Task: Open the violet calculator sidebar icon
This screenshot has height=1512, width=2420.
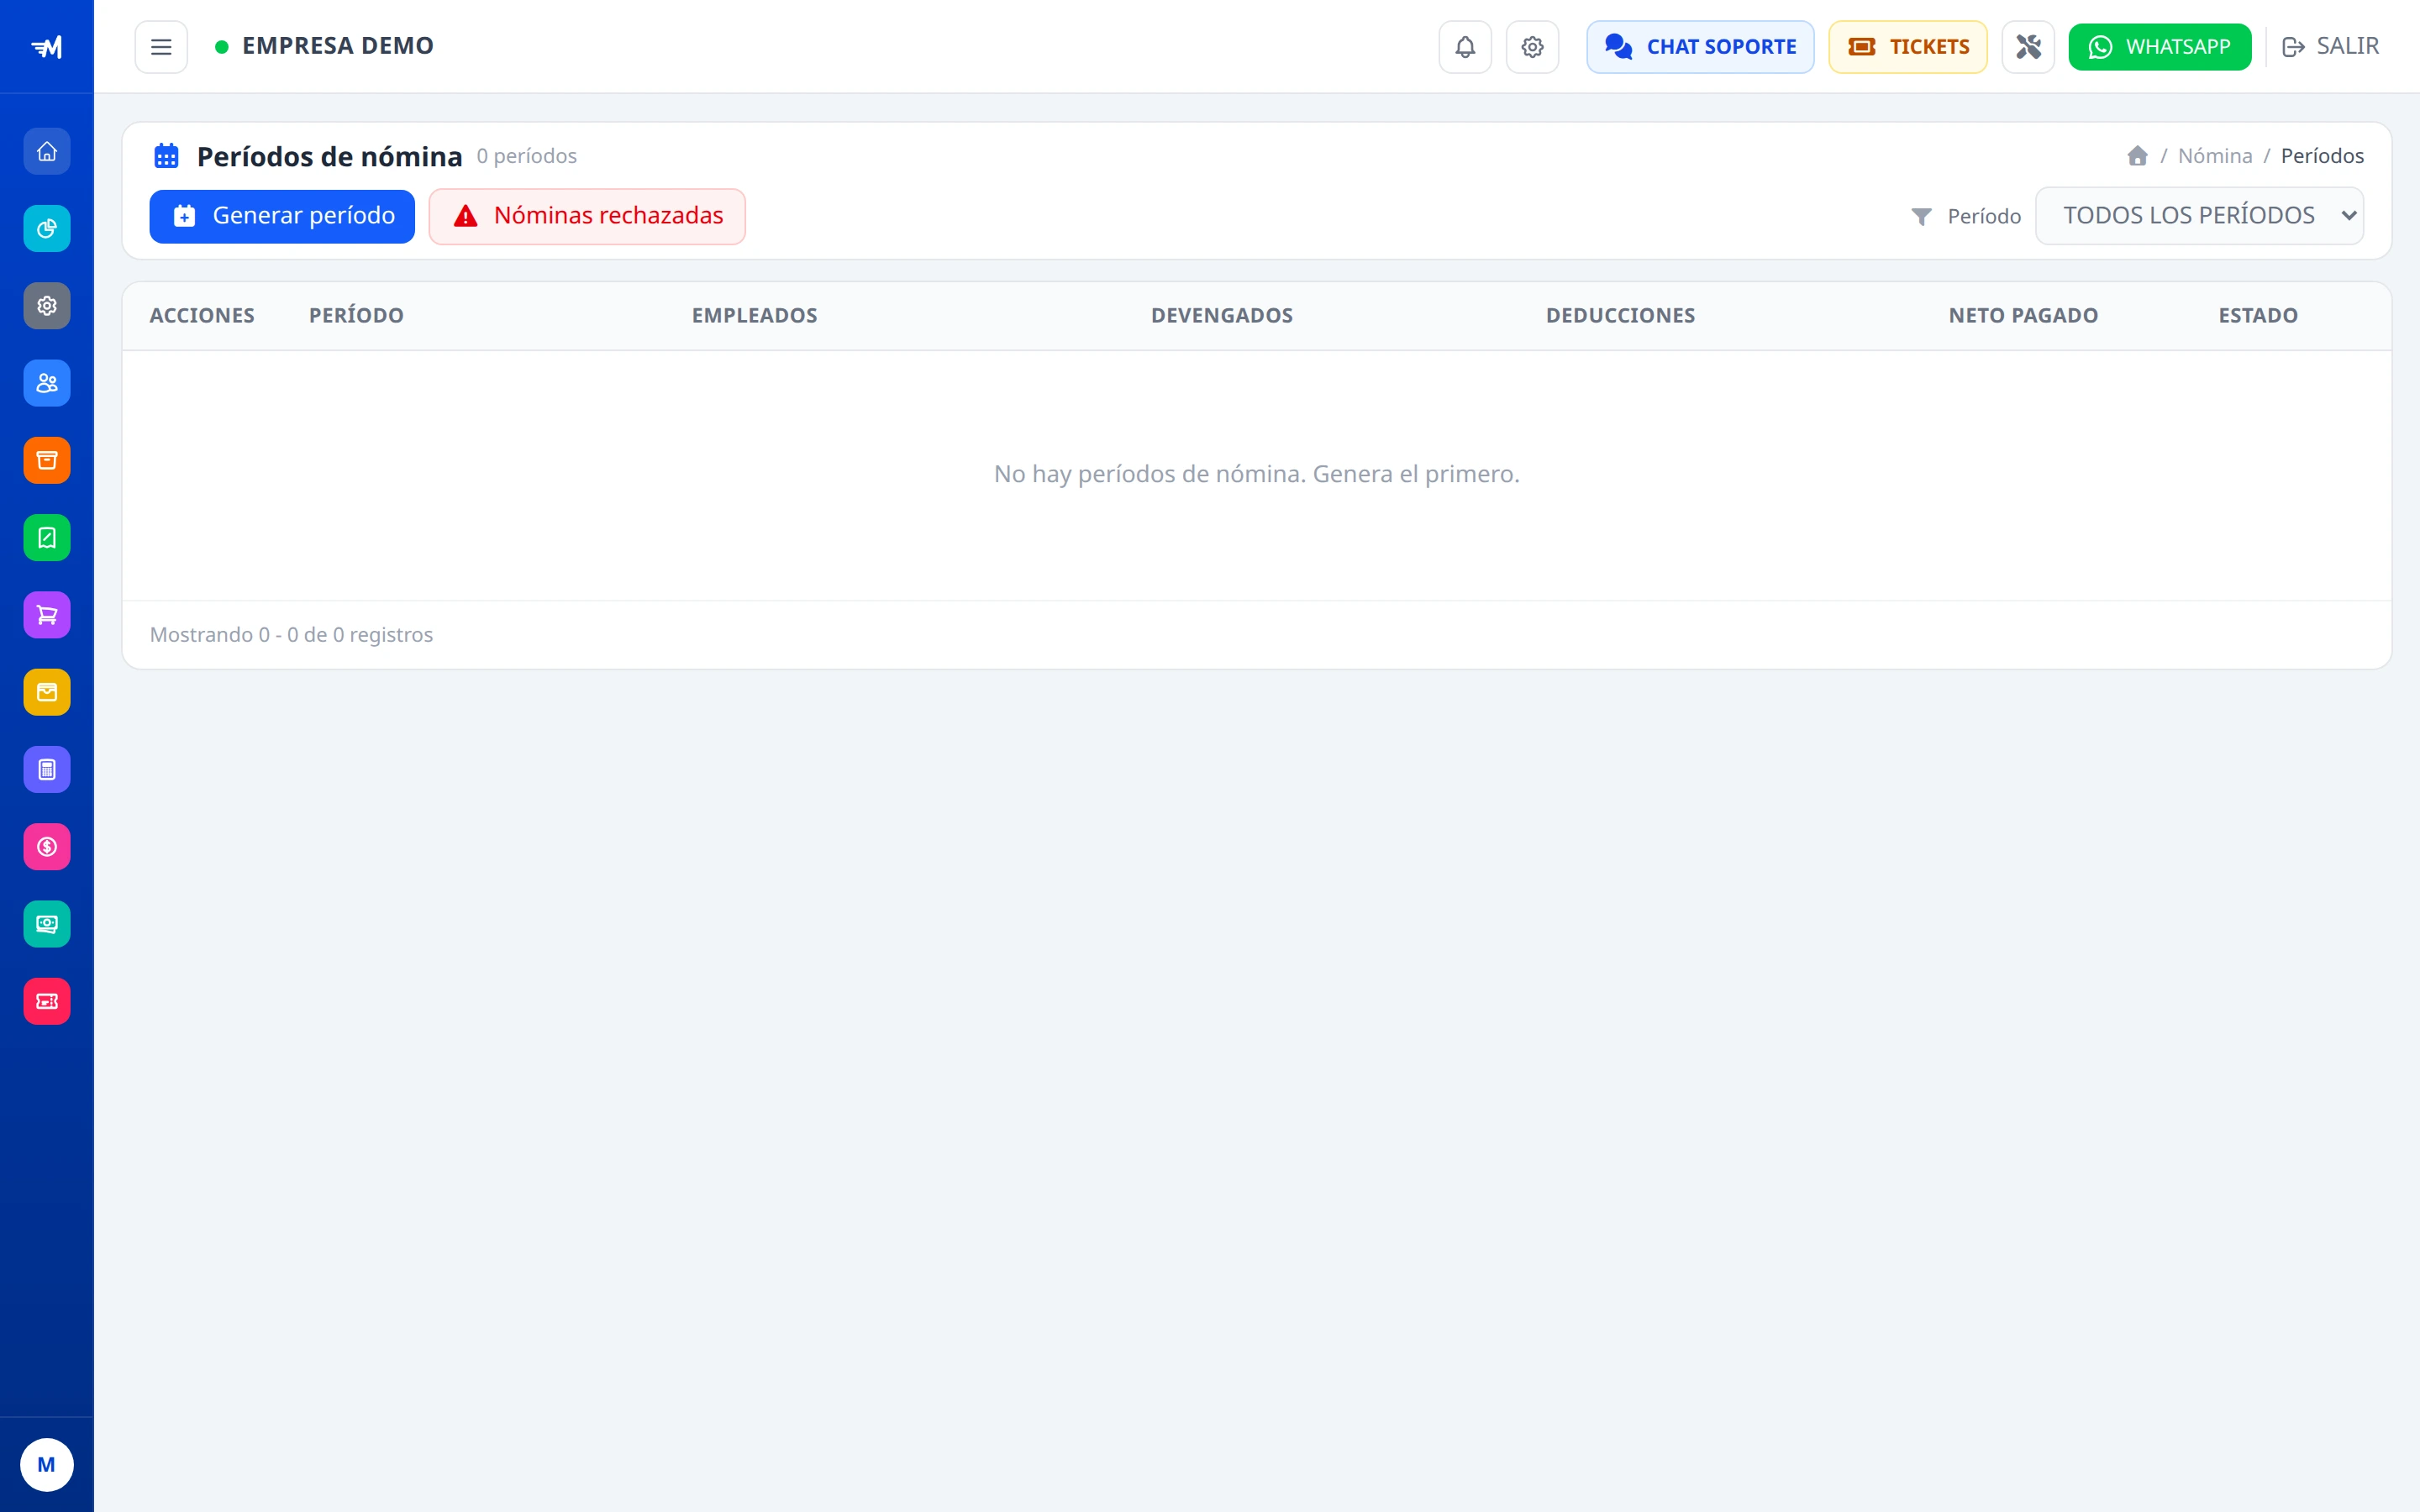Action: pos(47,769)
